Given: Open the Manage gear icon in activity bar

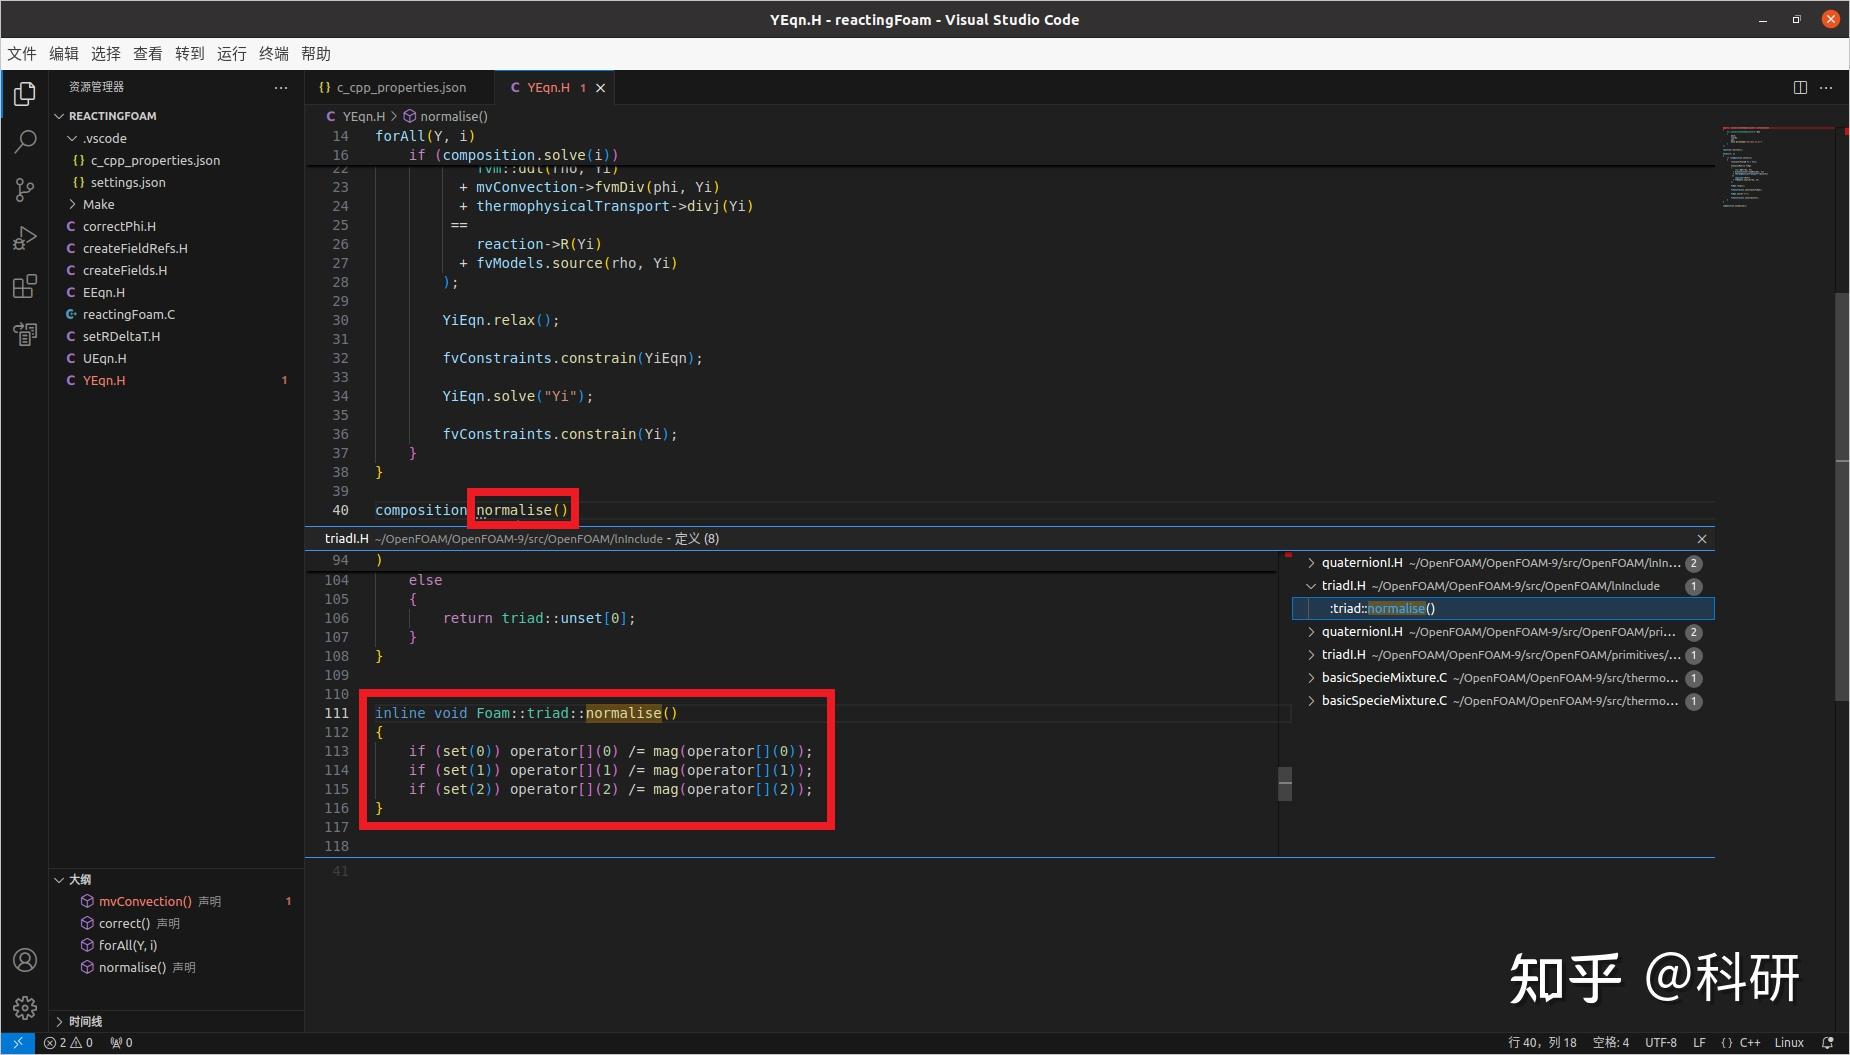Looking at the screenshot, I should [x=24, y=1008].
